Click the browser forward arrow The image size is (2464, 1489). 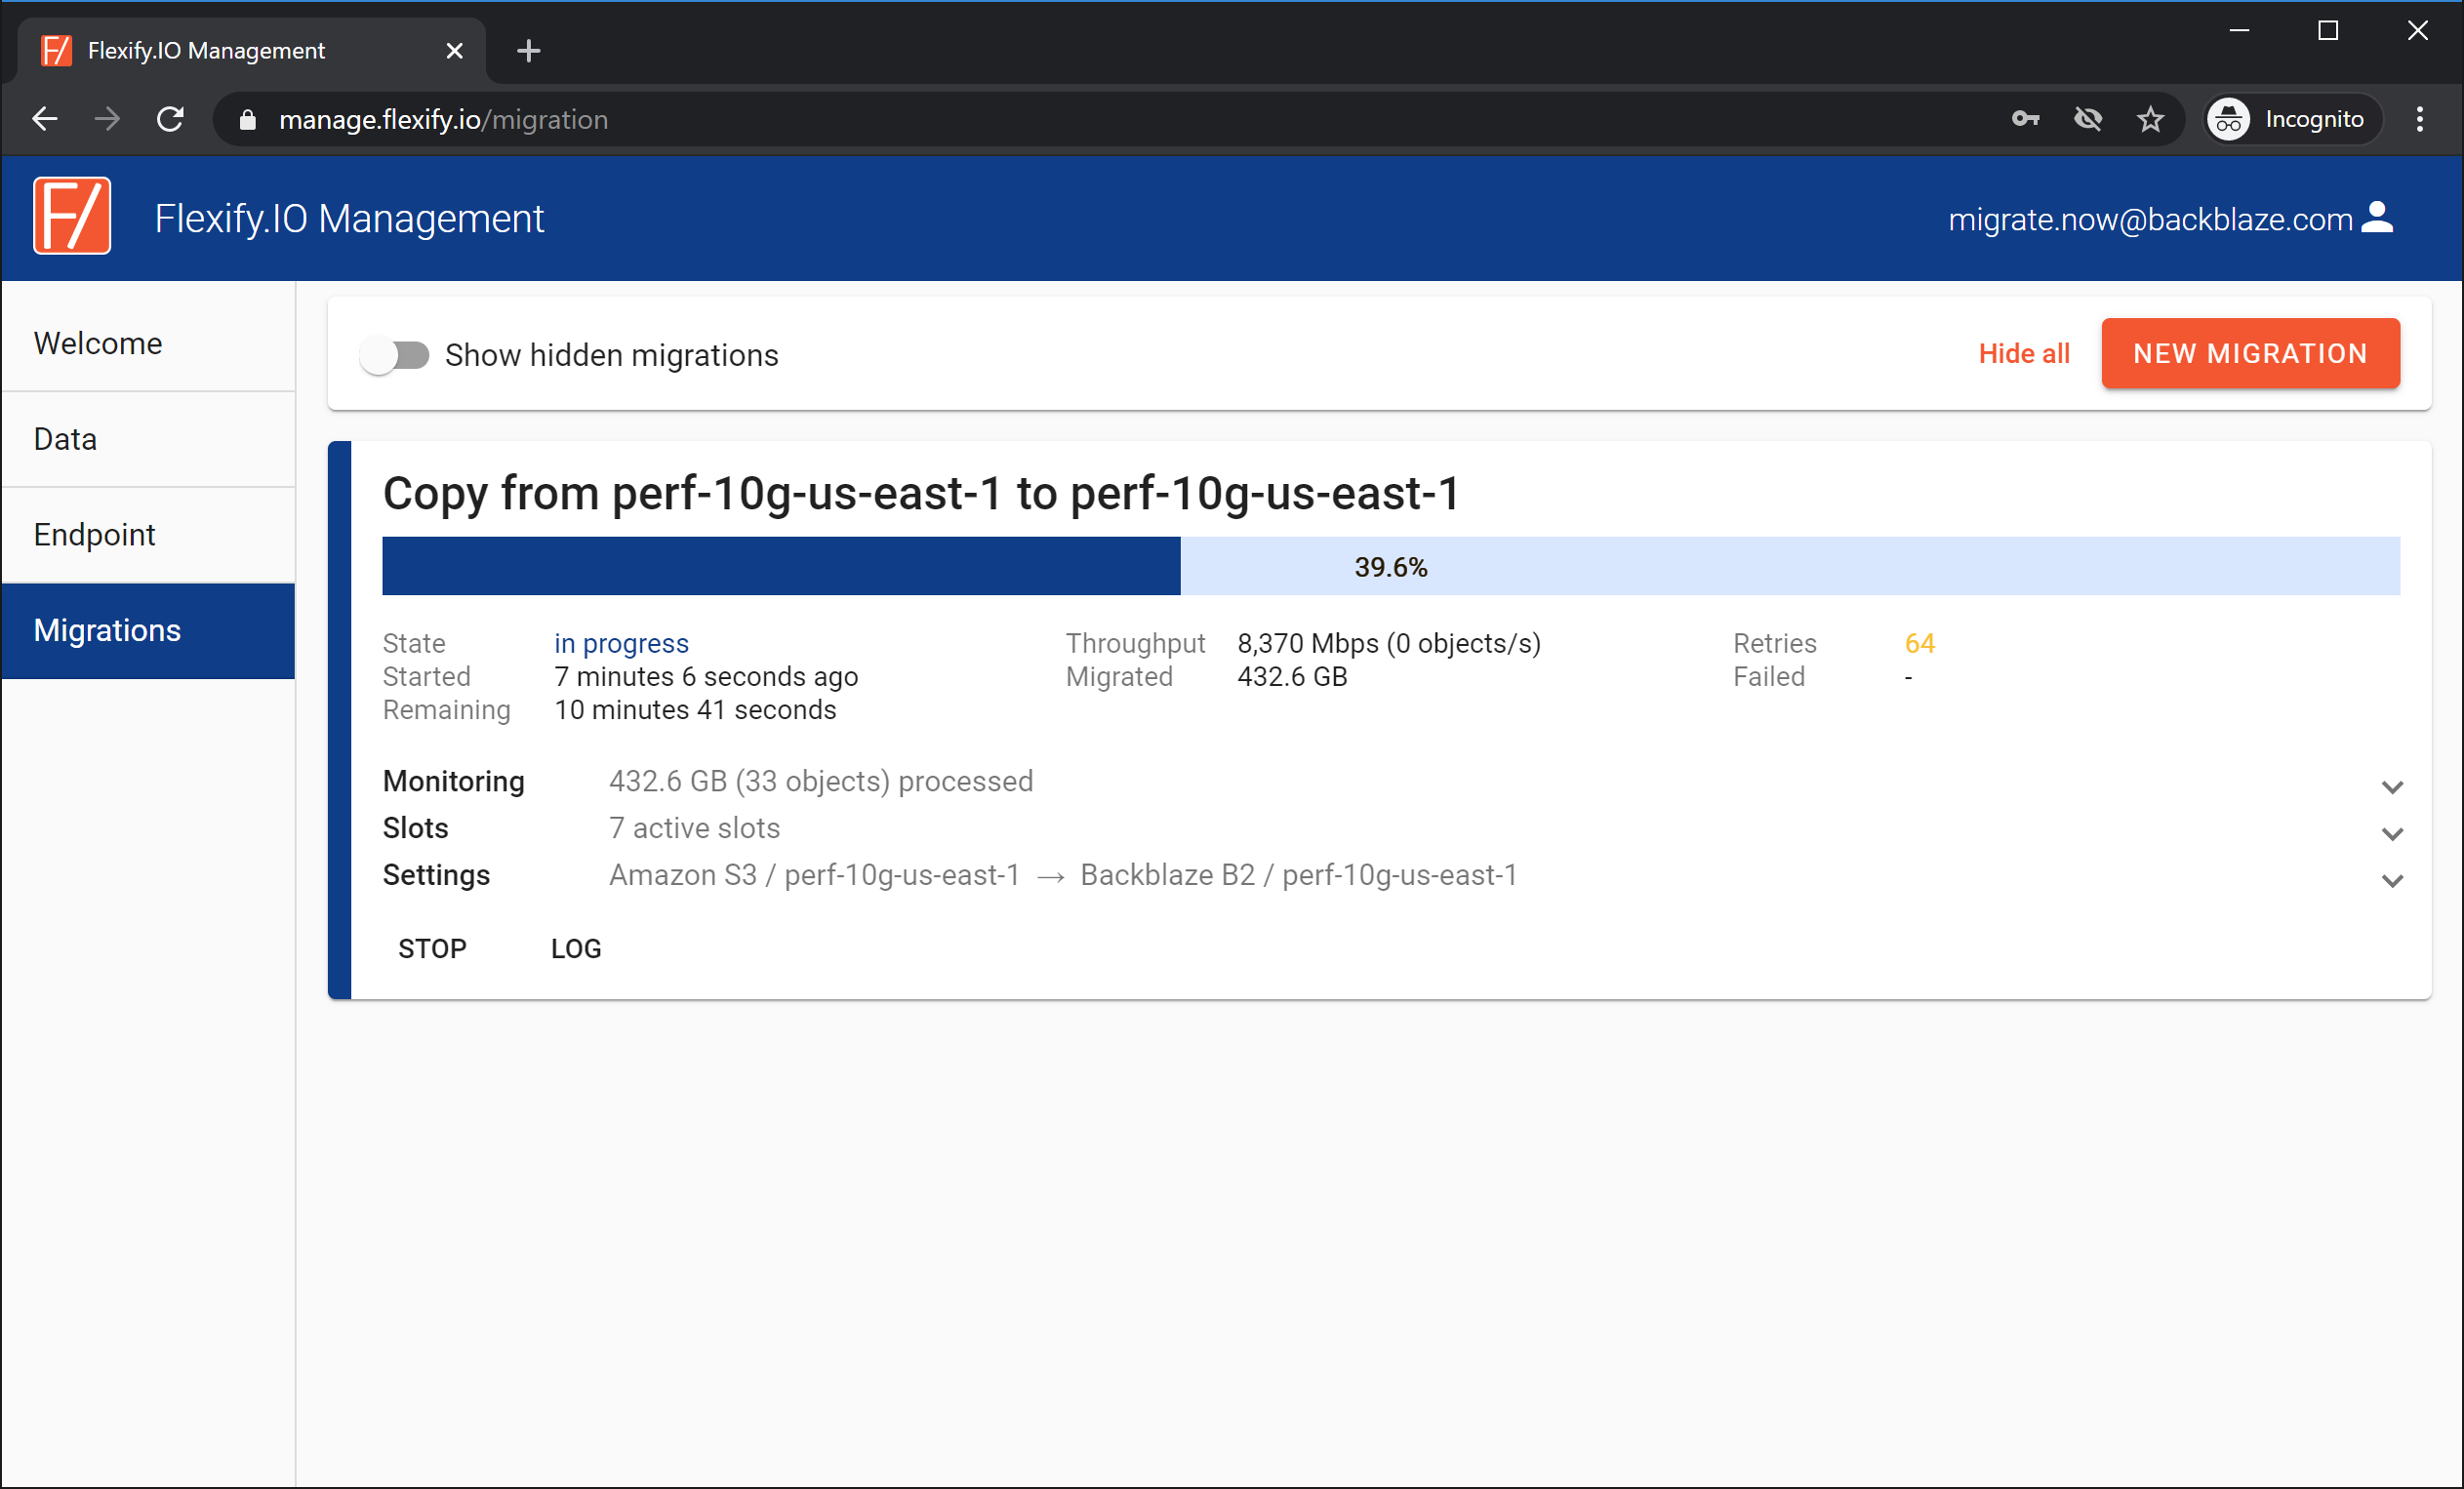(x=107, y=120)
